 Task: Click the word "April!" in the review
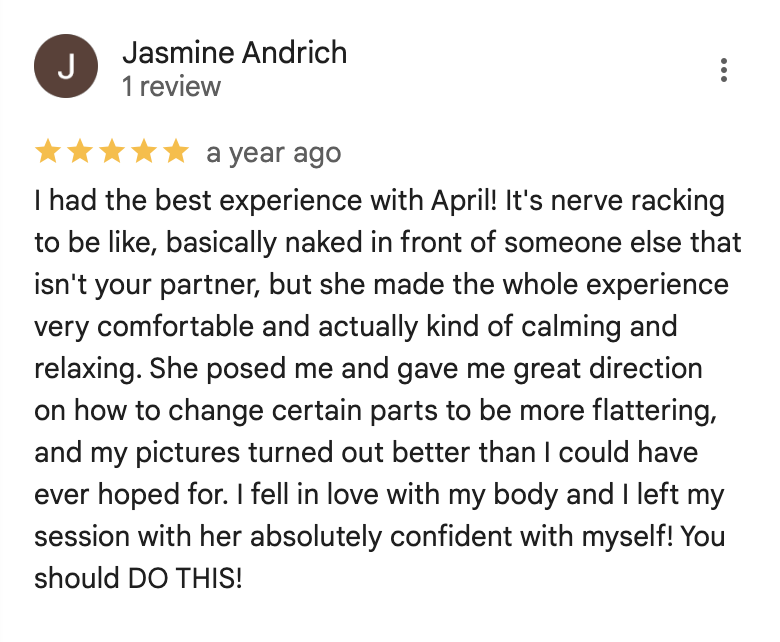pyautogui.click(x=464, y=202)
